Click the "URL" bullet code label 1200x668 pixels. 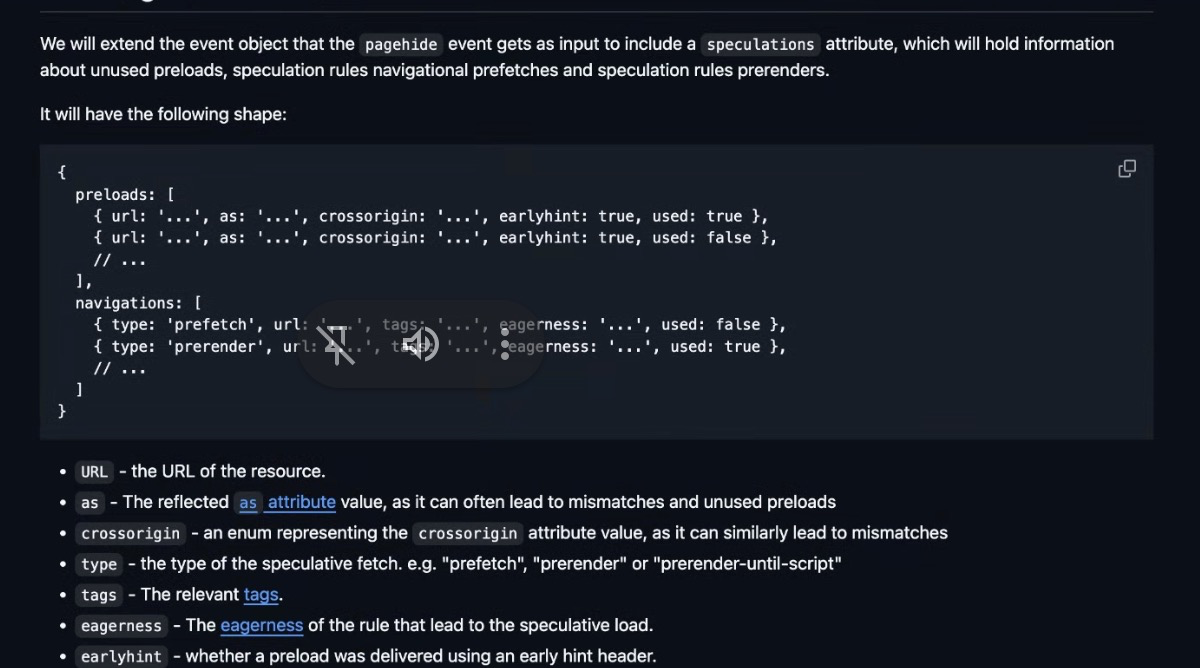pyautogui.click(x=94, y=472)
